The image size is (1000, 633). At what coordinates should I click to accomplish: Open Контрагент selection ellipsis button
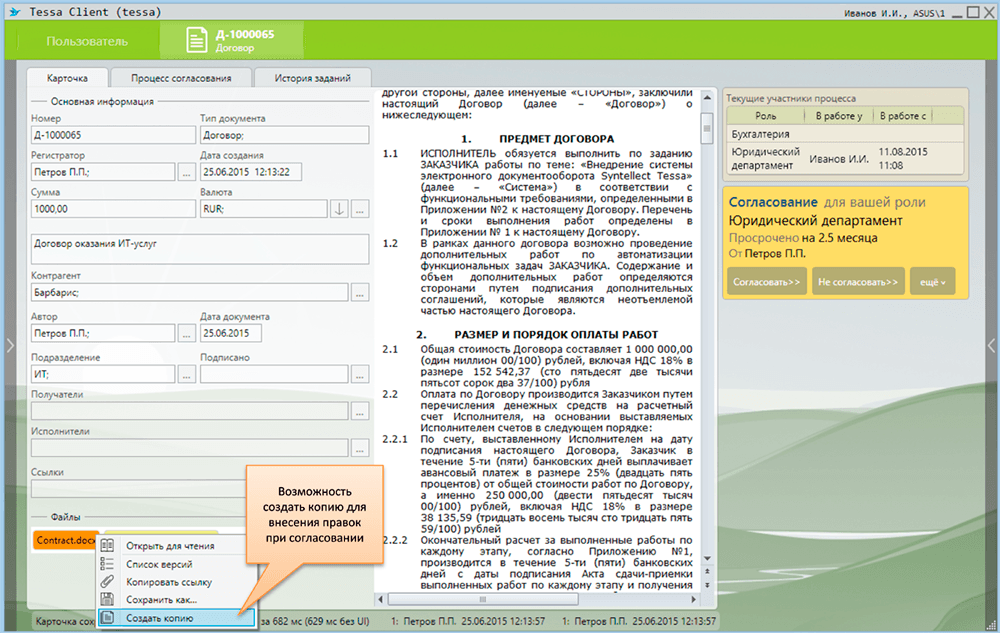[360, 293]
